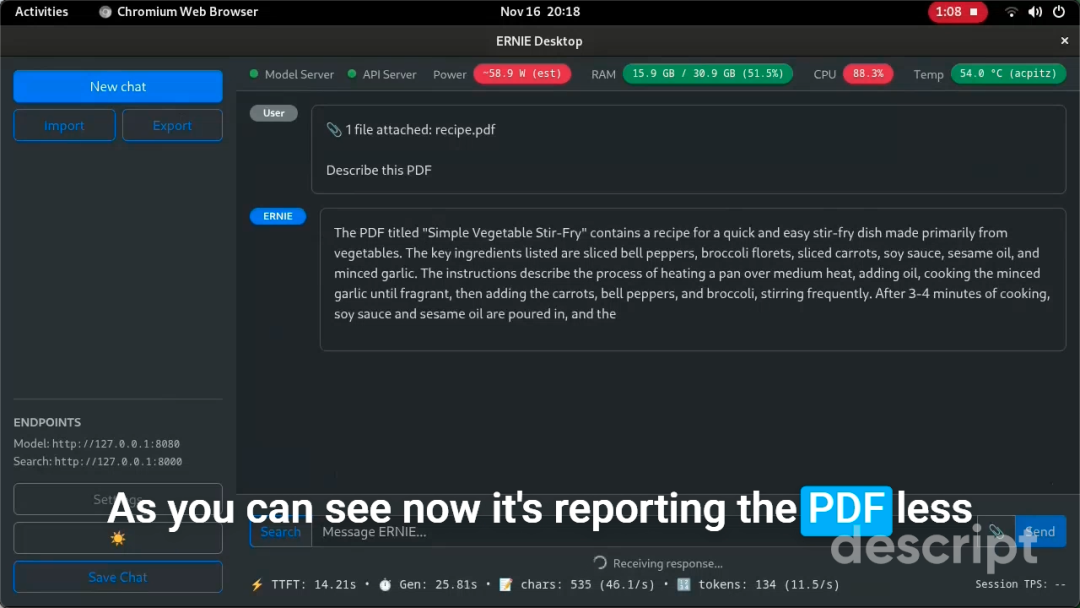The width and height of the screenshot is (1080, 608).
Task: Click the 'Describe this PDF' message text
Action: 379,170
